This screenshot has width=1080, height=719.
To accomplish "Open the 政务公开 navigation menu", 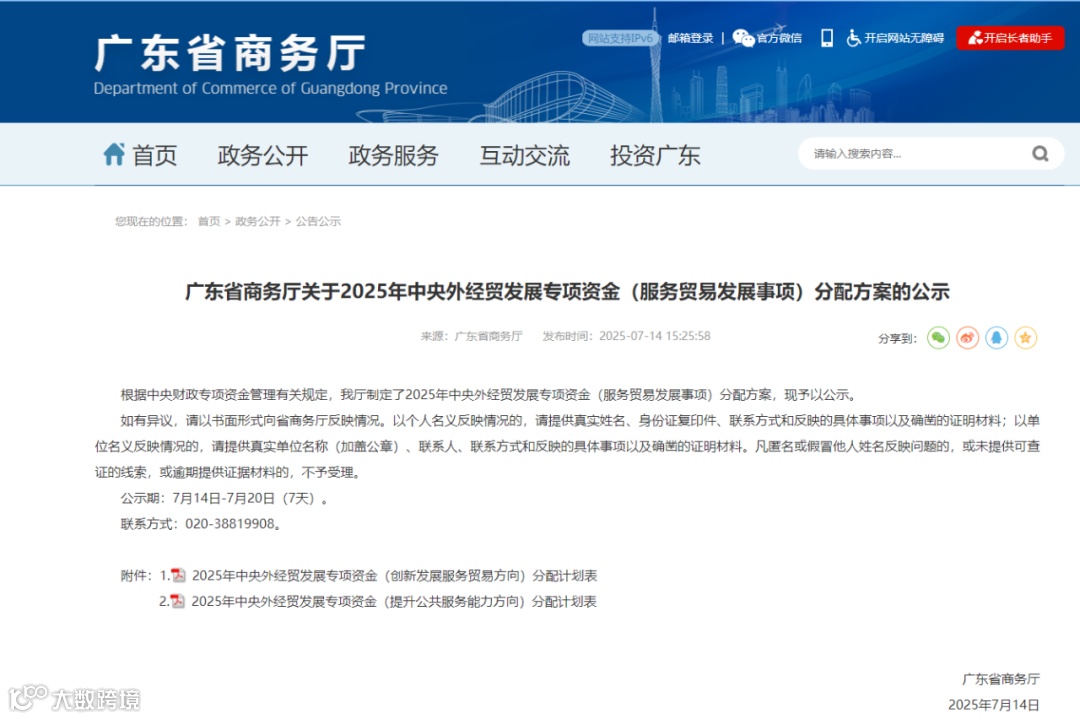I will click(262, 155).
